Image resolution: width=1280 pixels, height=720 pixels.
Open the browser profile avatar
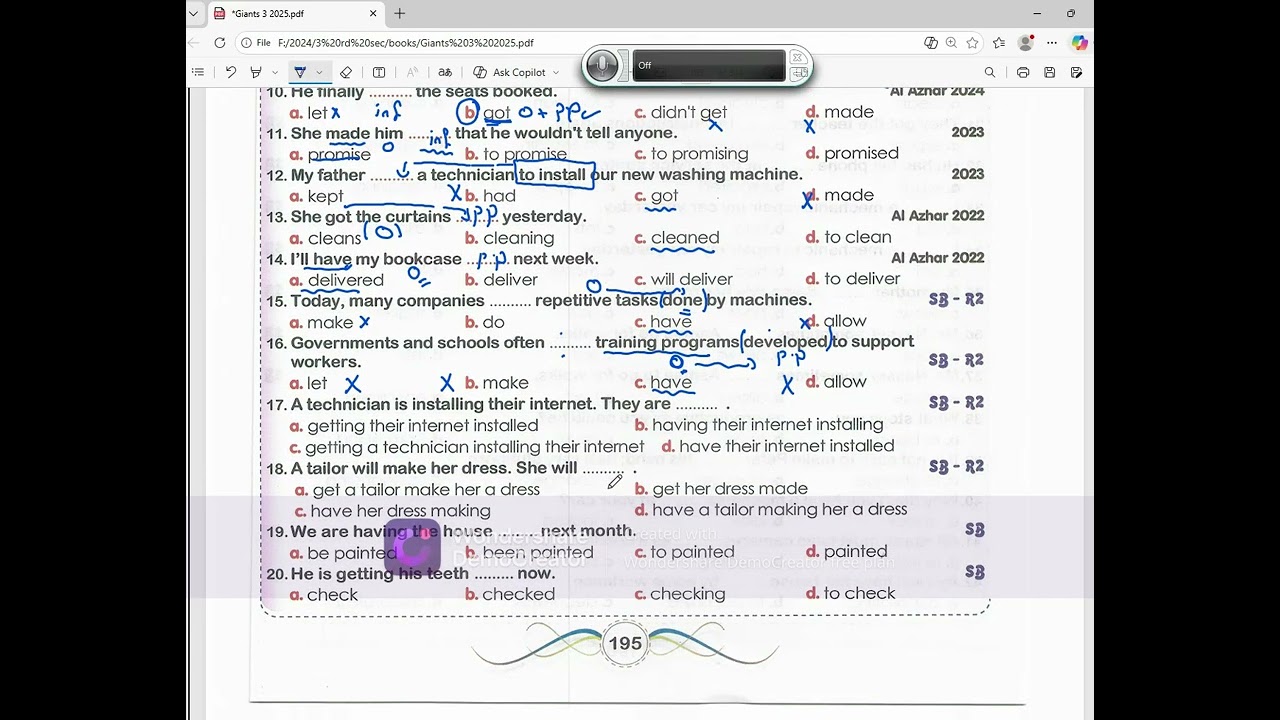coord(1025,43)
